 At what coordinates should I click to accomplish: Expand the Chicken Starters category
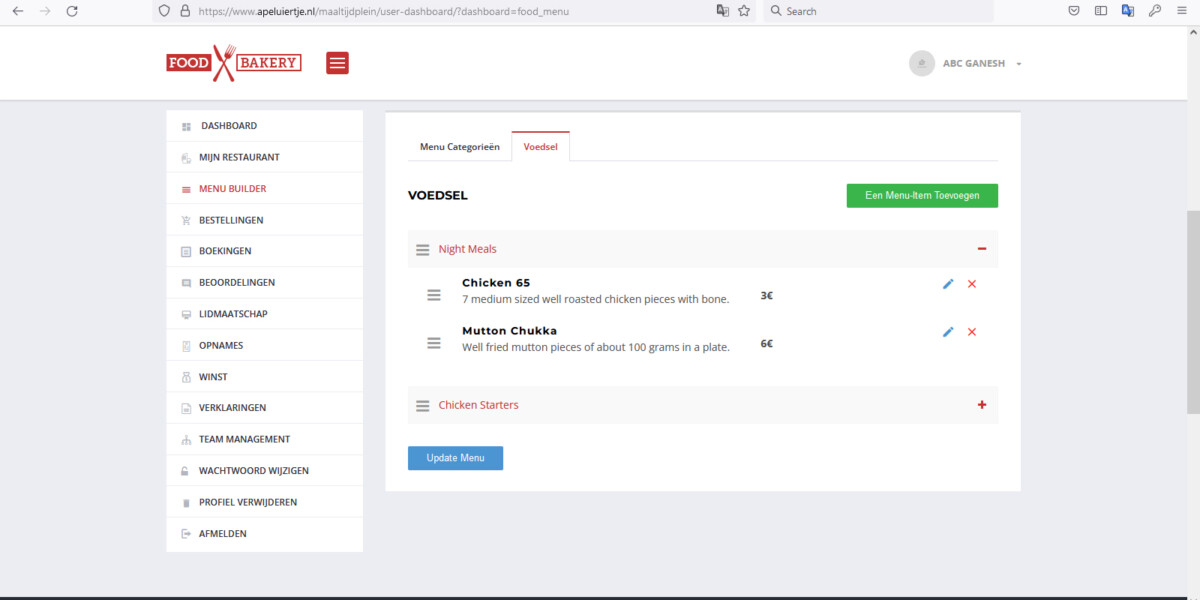[x=981, y=405]
